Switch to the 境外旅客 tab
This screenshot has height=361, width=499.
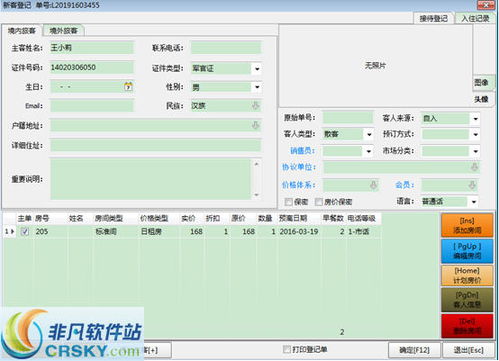click(63, 31)
